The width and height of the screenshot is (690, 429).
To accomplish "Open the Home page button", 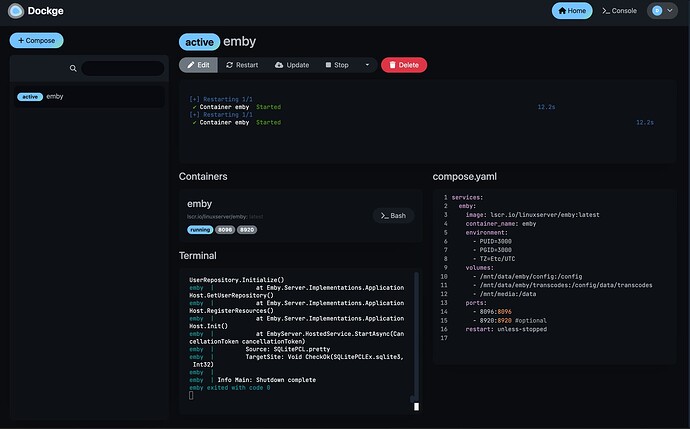I will [x=572, y=11].
